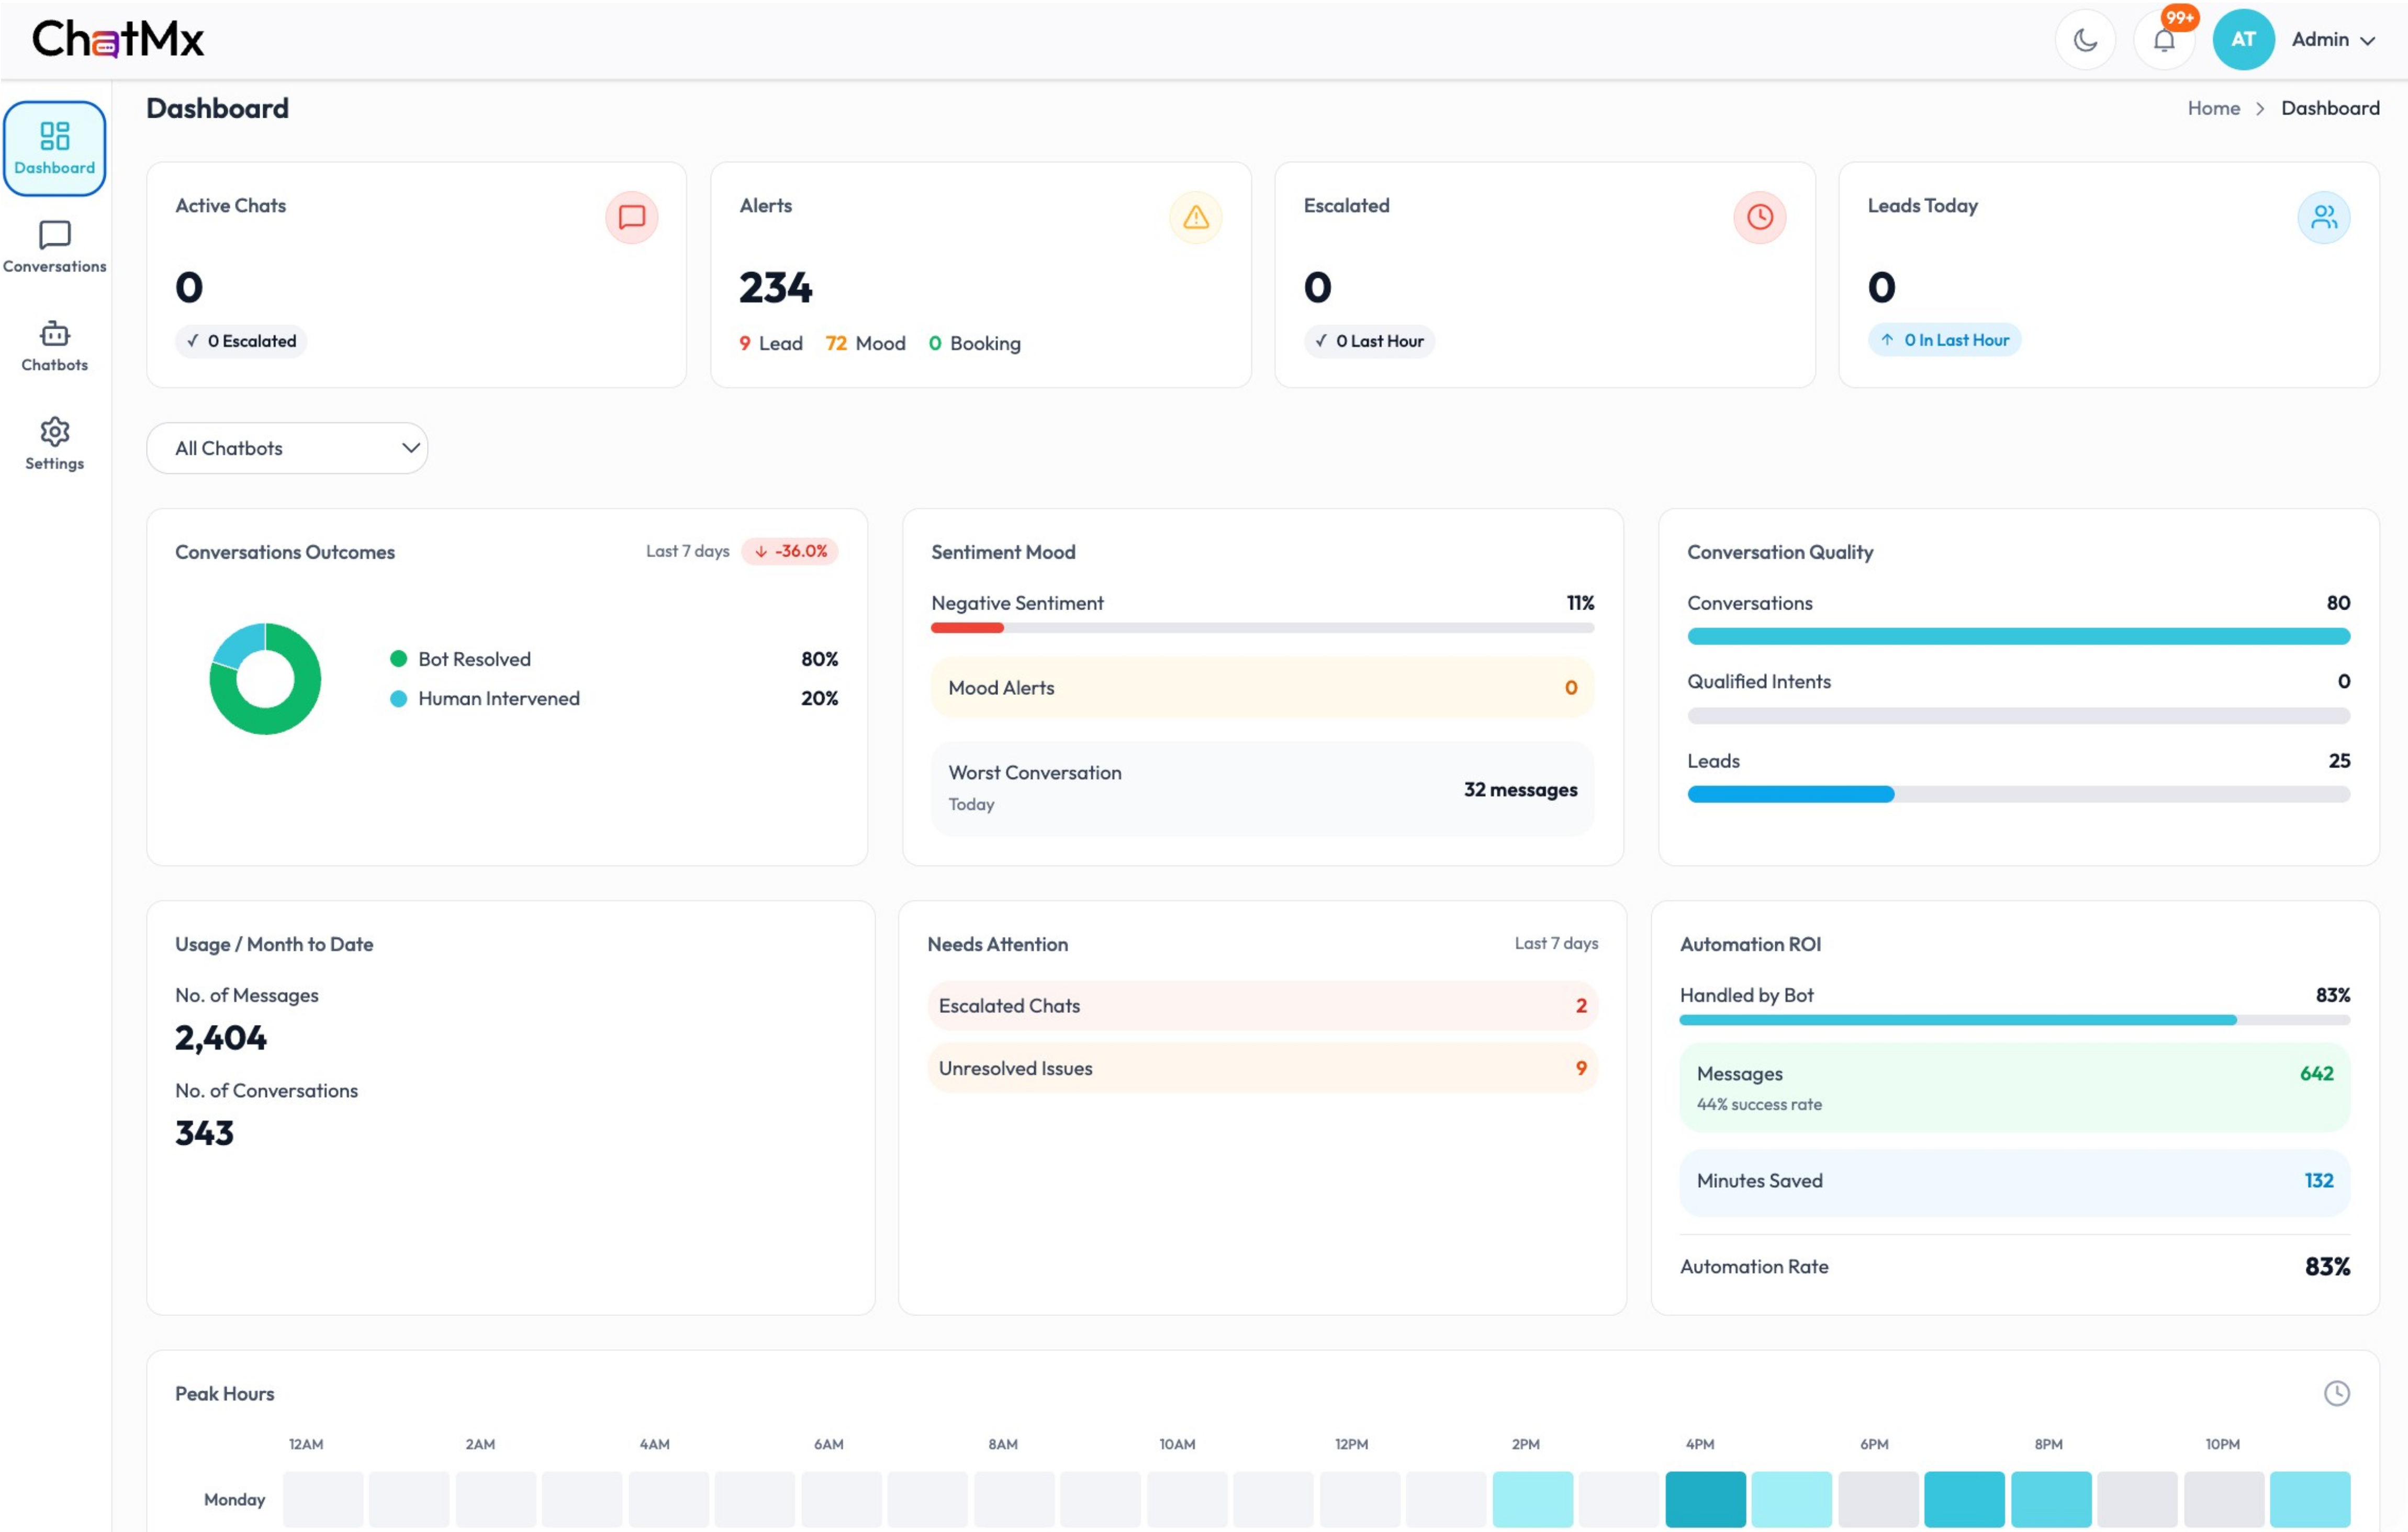The height and width of the screenshot is (1532, 2408).
Task: Open the Escalated Chats row
Action: (1262, 1005)
